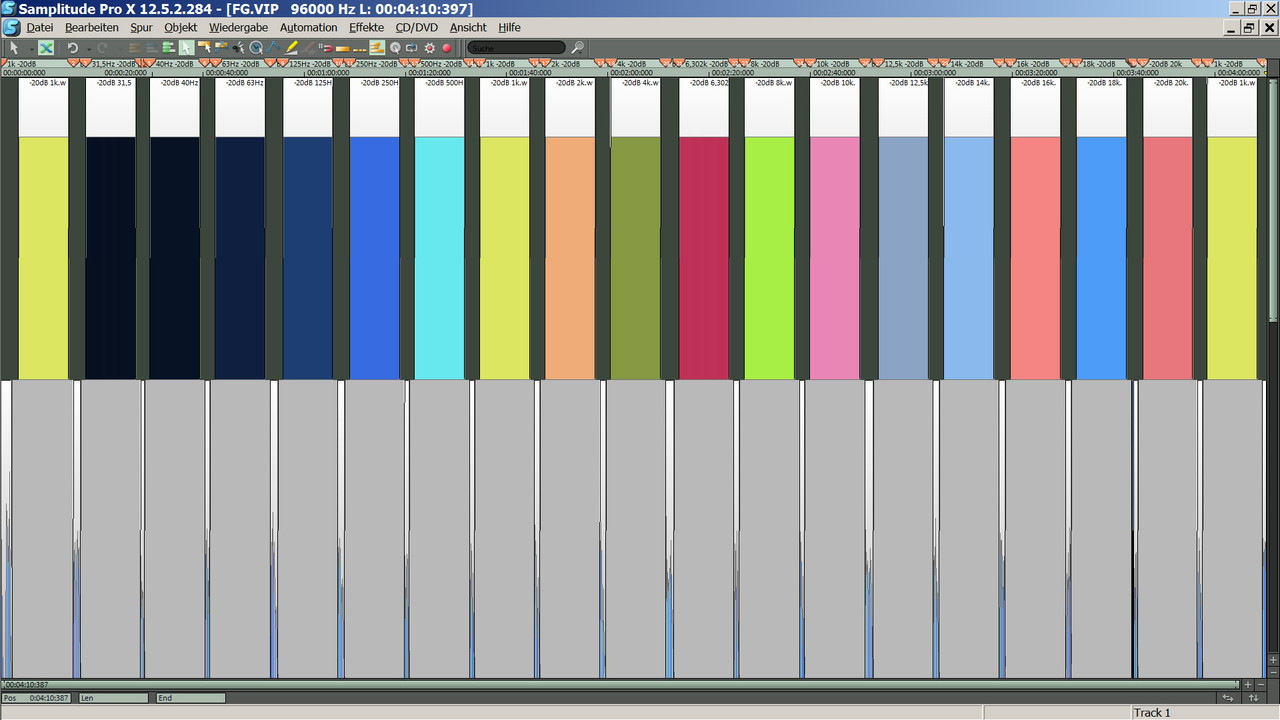
Task: Select the '63Hz -20dB' marker
Action: 241,64
